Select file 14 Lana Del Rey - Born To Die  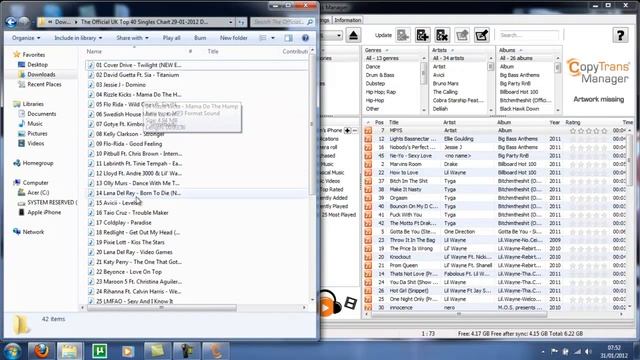tap(138, 193)
